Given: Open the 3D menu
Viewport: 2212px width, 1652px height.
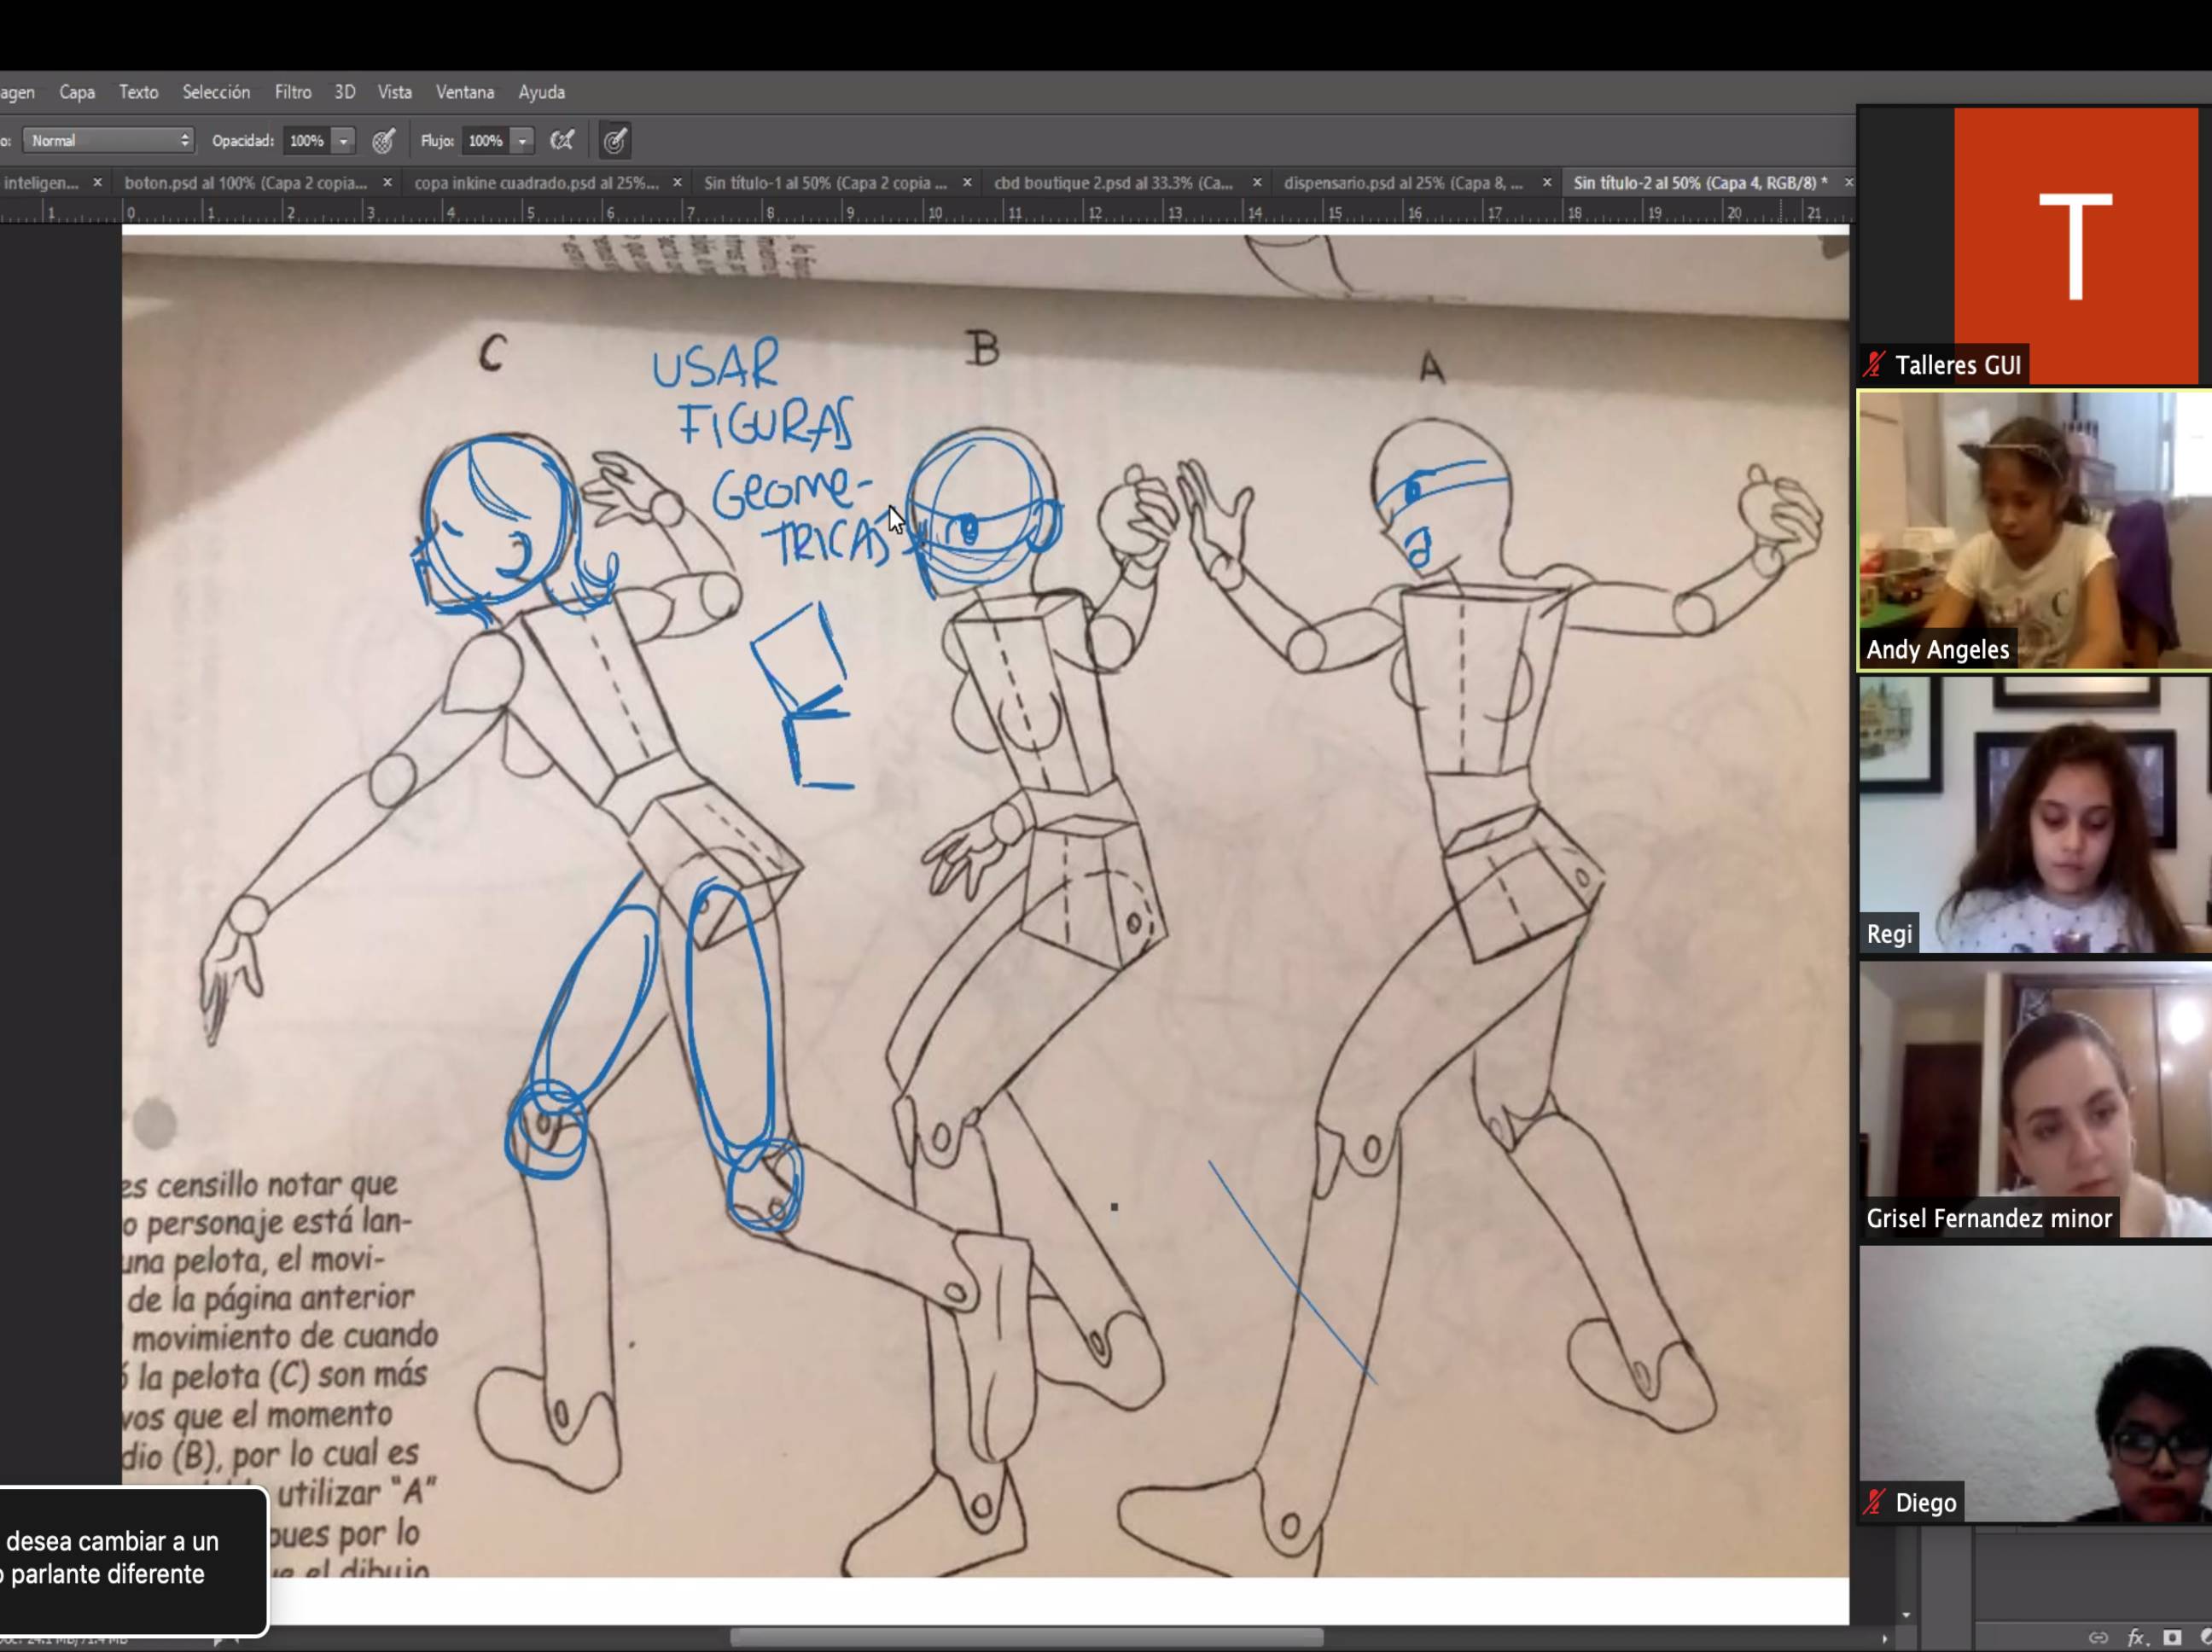Looking at the screenshot, I should 345,92.
